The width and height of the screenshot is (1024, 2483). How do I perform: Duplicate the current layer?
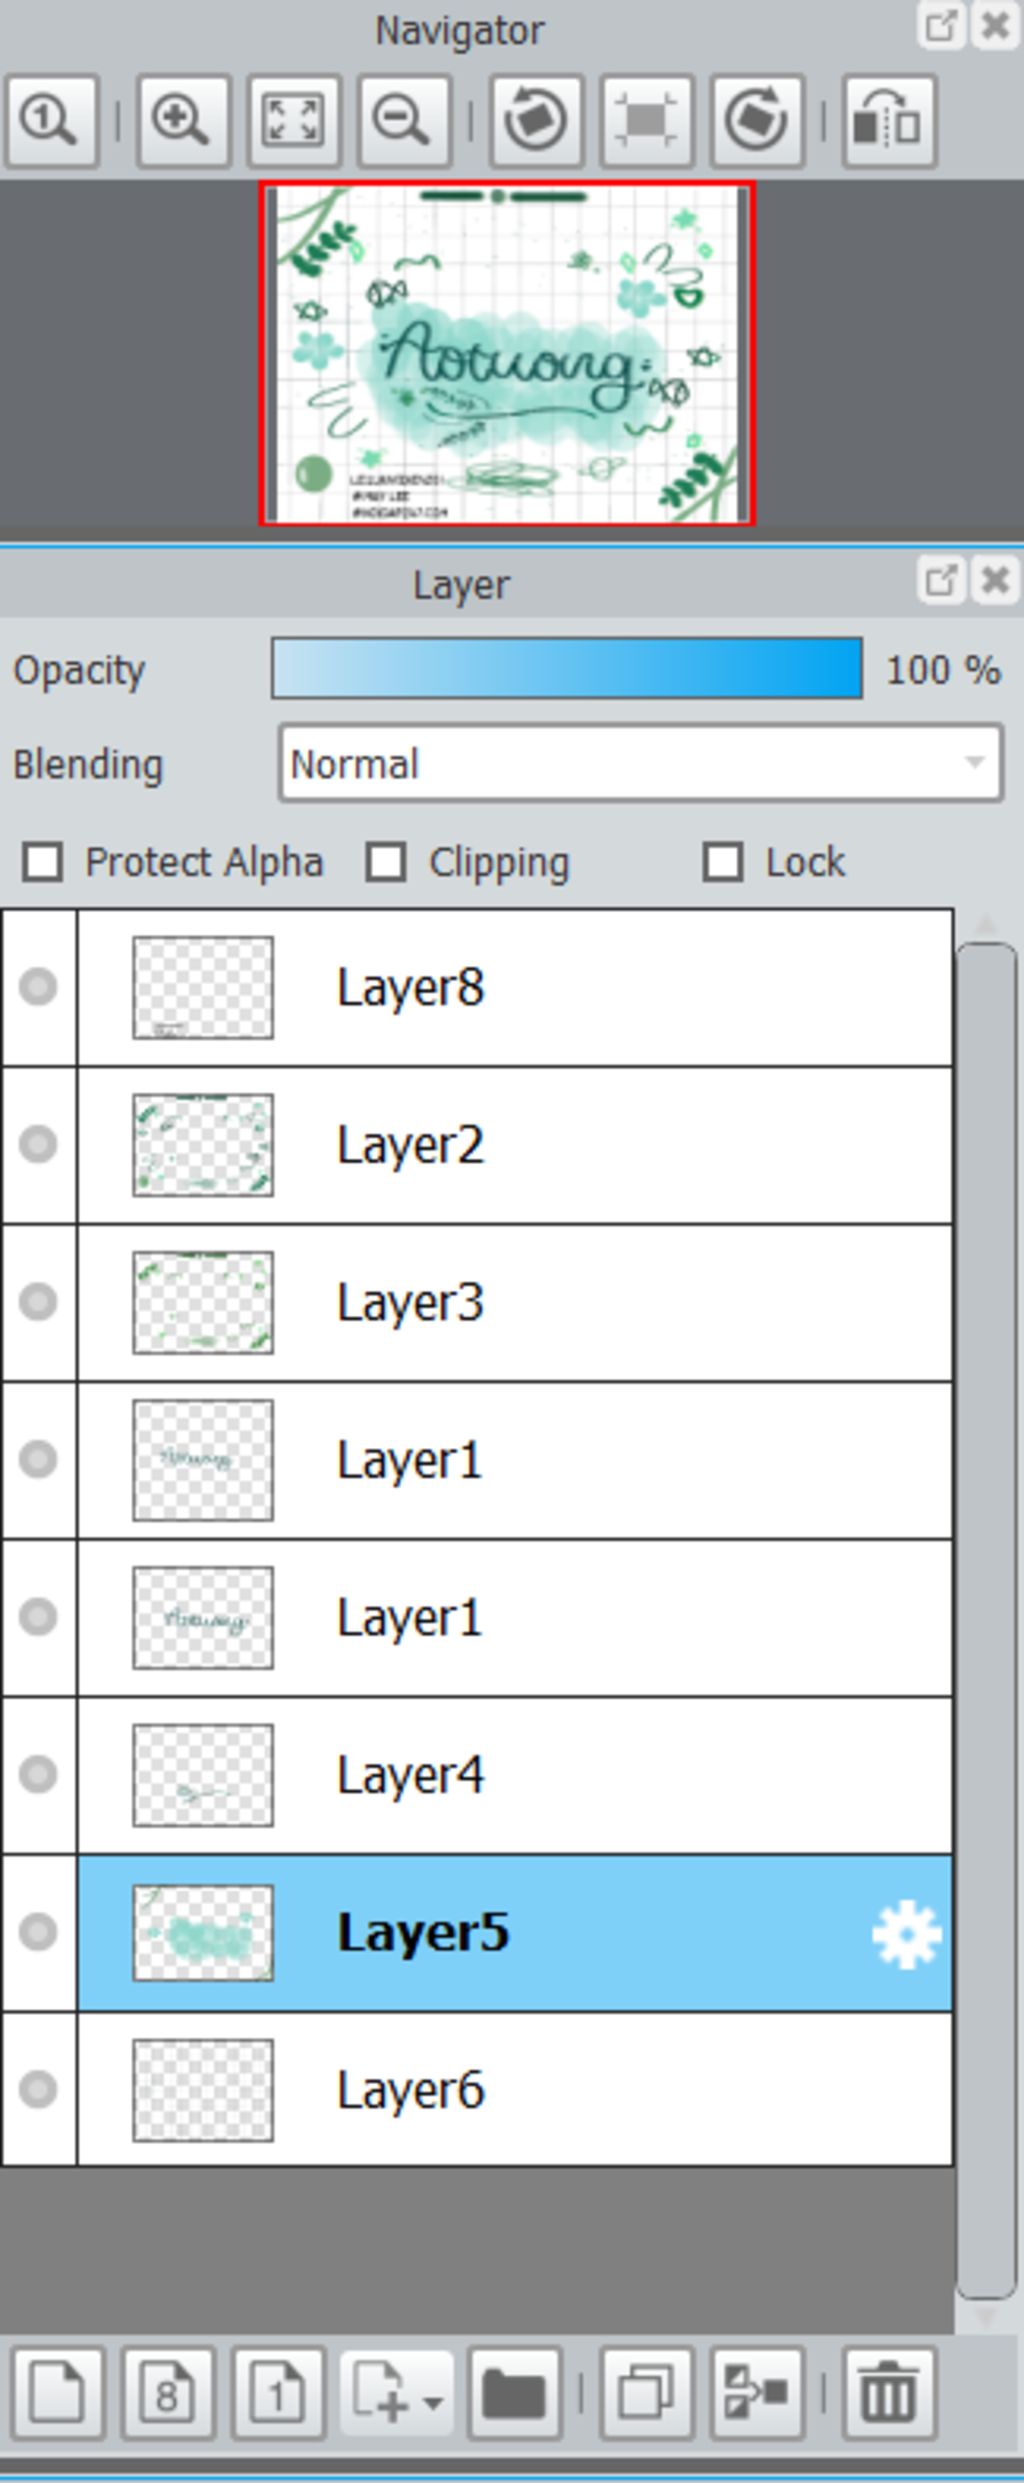646,2394
